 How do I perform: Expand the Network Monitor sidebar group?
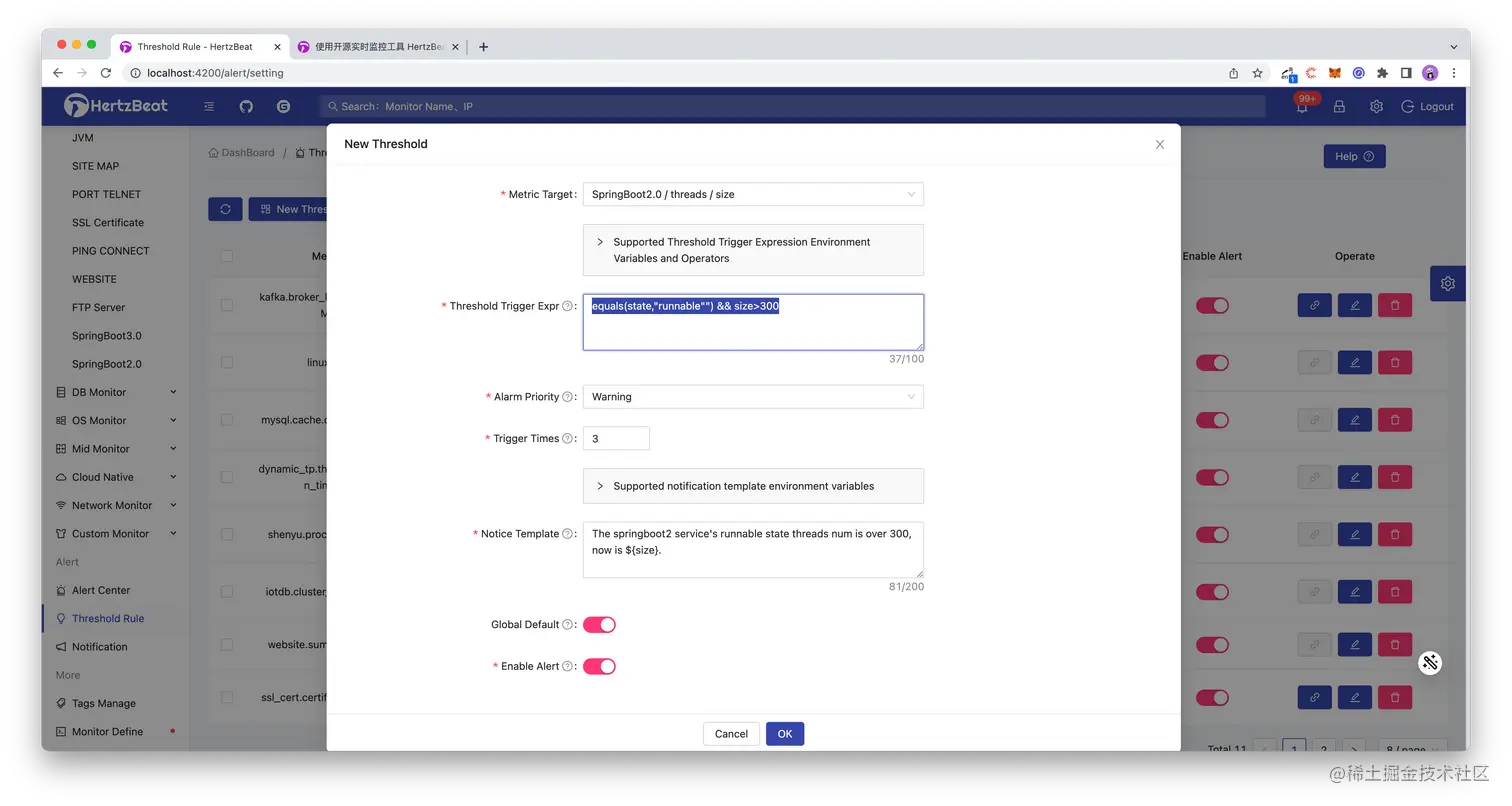117,506
